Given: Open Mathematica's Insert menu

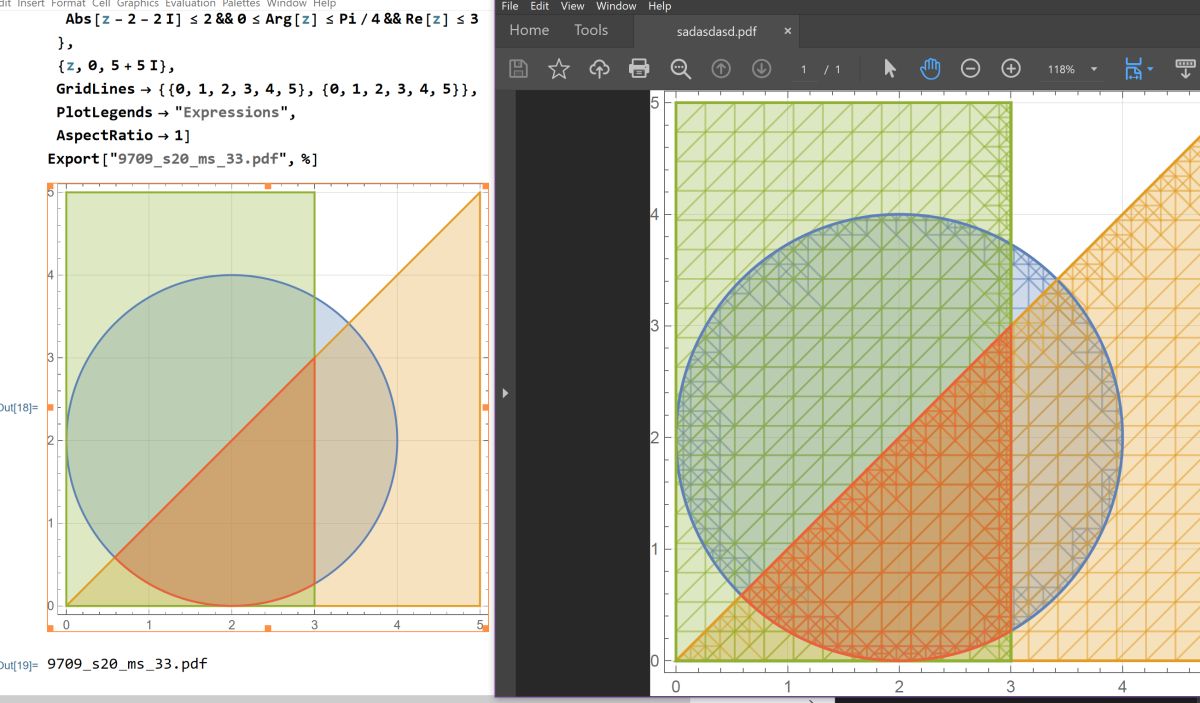Looking at the screenshot, I should click(30, 4).
